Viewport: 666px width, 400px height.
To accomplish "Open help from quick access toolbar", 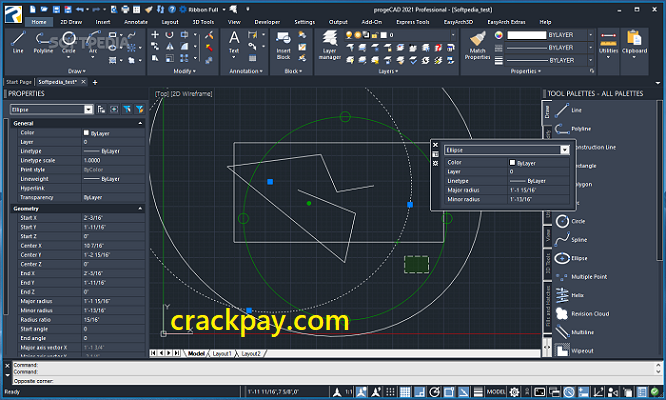I will [x=172, y=9].
